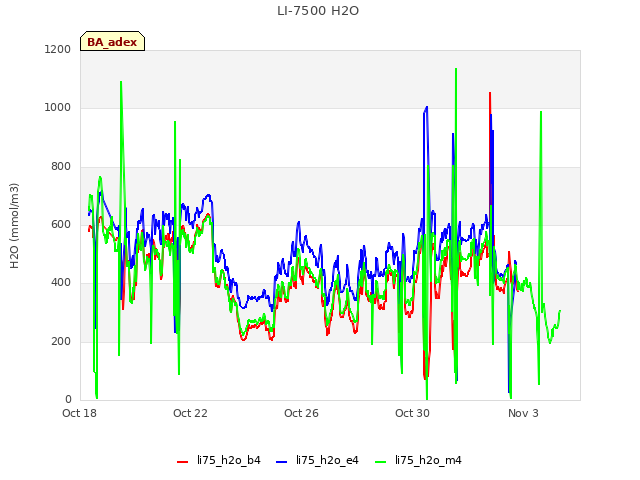Toggle the li75_h2o_m4 legend entry
Image resolution: width=640 pixels, height=480 pixels.
418,460
